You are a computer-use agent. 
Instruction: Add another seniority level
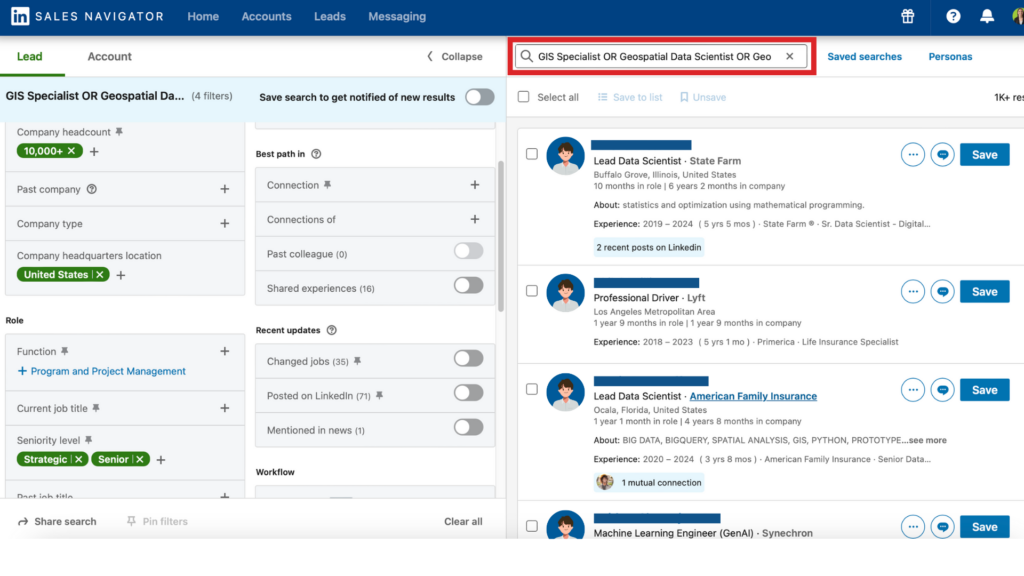[x=161, y=460]
